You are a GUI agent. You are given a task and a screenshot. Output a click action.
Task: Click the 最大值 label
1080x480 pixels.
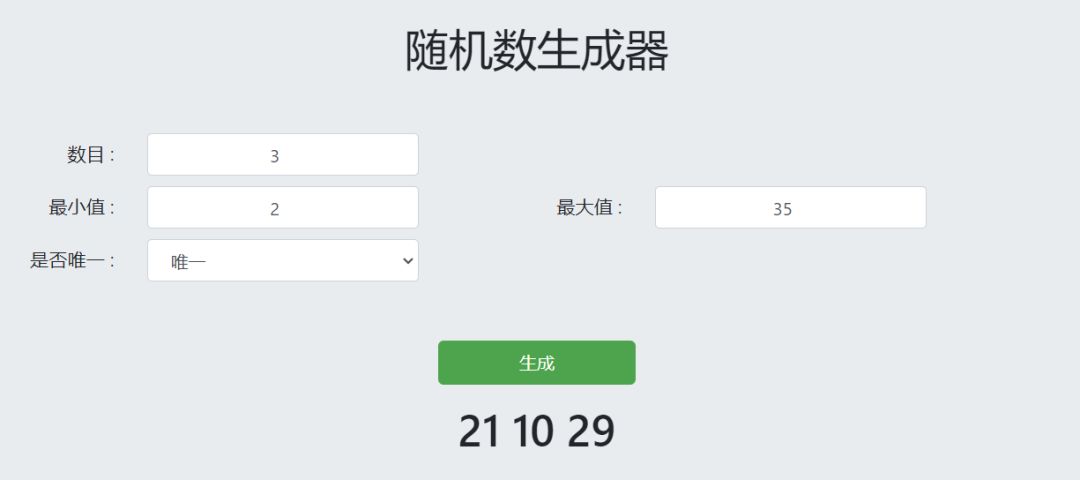(589, 208)
